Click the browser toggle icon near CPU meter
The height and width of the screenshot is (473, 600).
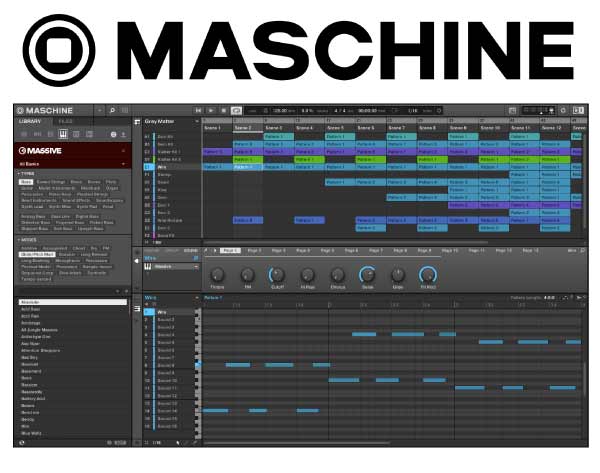tap(513, 111)
